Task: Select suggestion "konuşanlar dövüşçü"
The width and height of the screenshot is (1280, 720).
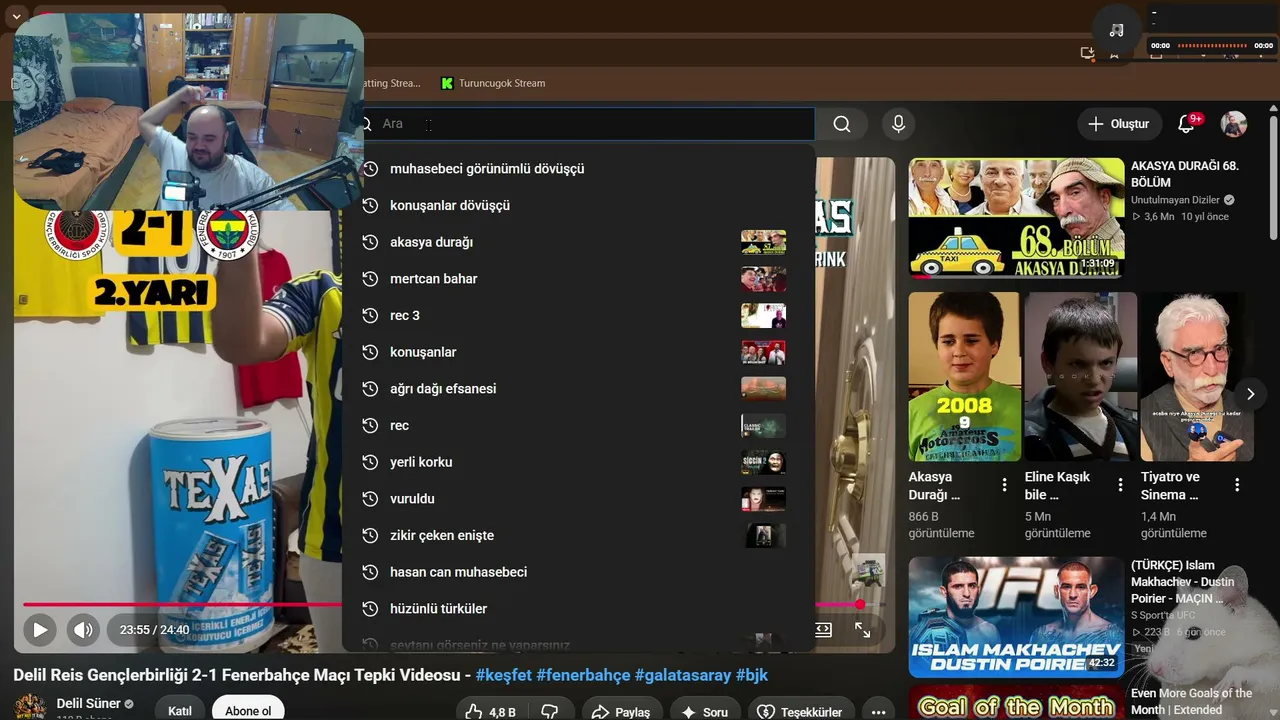Action: coord(578,205)
